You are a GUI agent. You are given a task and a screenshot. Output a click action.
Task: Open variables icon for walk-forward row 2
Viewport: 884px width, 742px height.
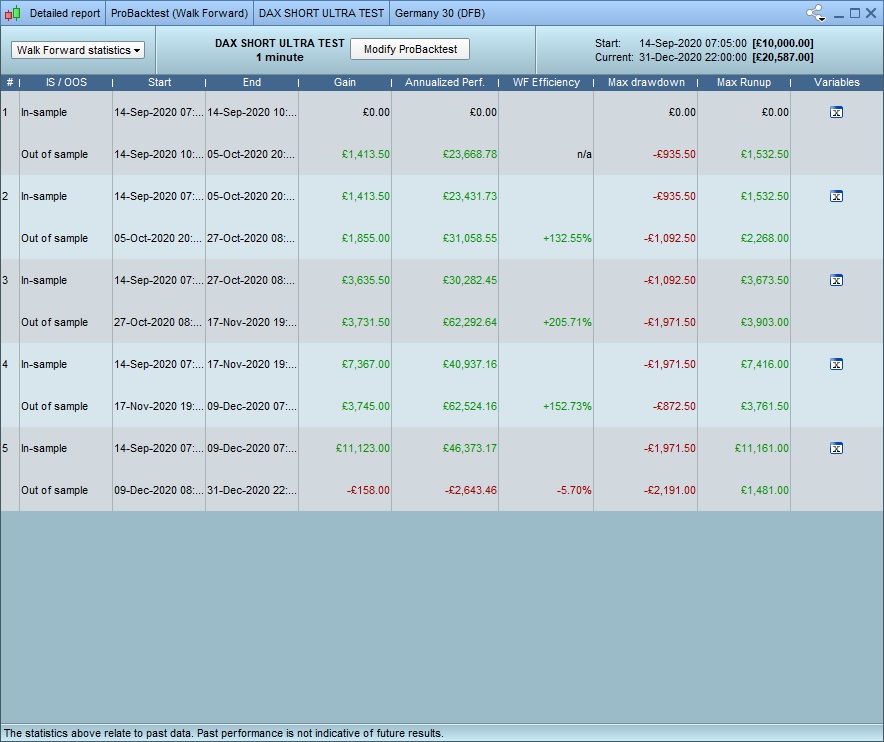click(x=836, y=196)
